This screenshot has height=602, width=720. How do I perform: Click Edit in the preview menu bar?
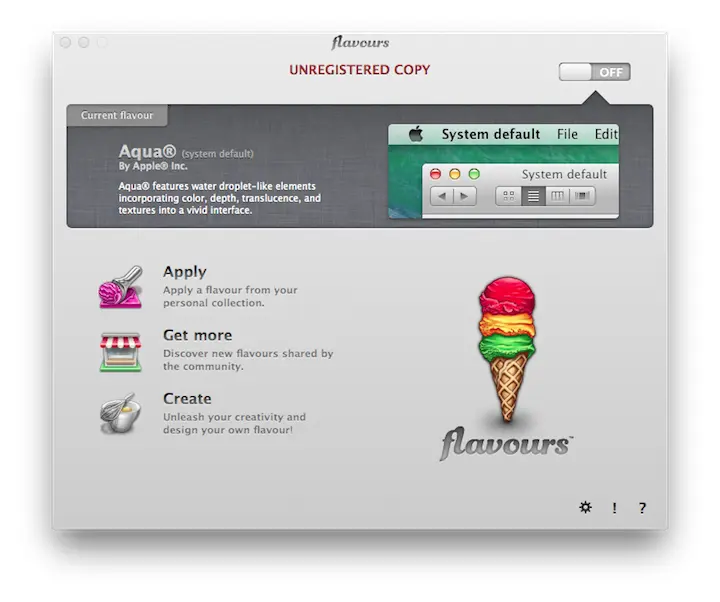(x=606, y=134)
